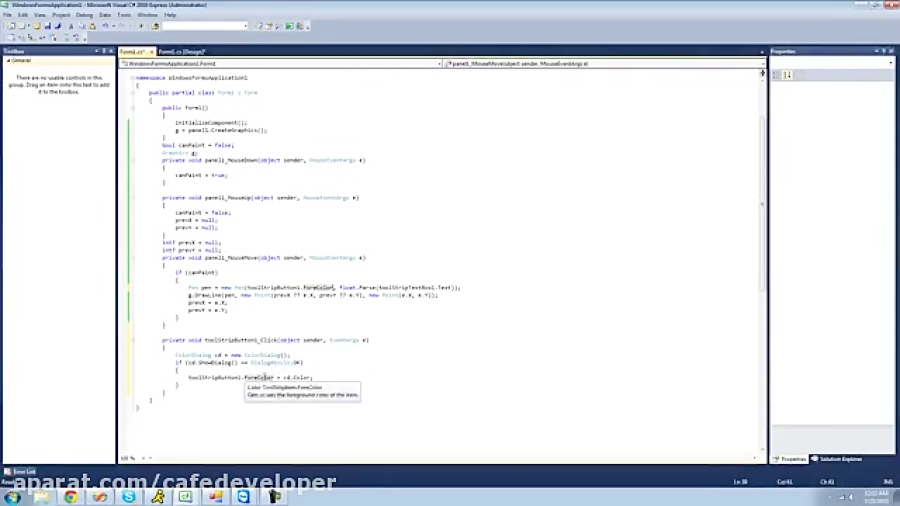Click the categorized view icon in Properties
Image resolution: width=900 pixels, height=506 pixels.
[776, 75]
